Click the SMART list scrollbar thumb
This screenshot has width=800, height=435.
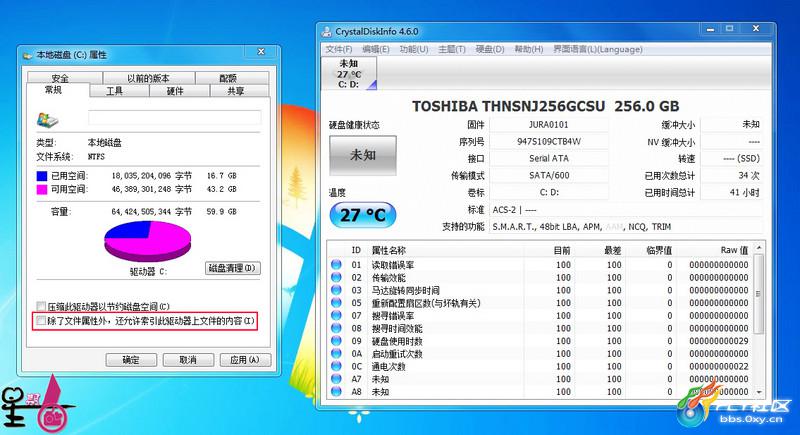click(x=759, y=294)
